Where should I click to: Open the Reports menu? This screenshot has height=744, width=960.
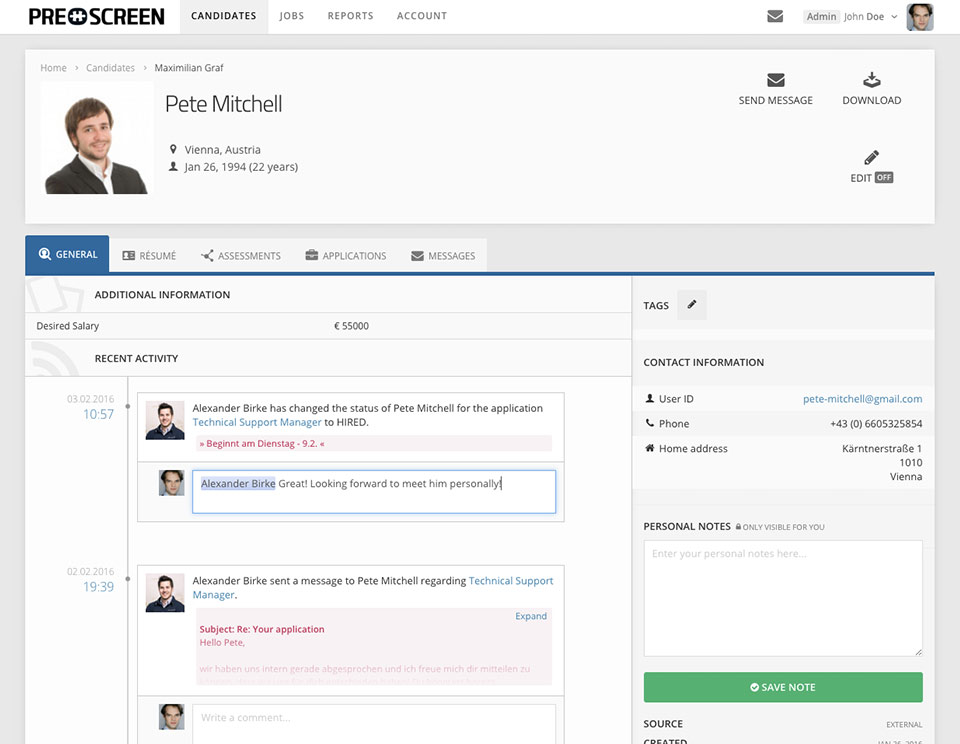point(350,17)
